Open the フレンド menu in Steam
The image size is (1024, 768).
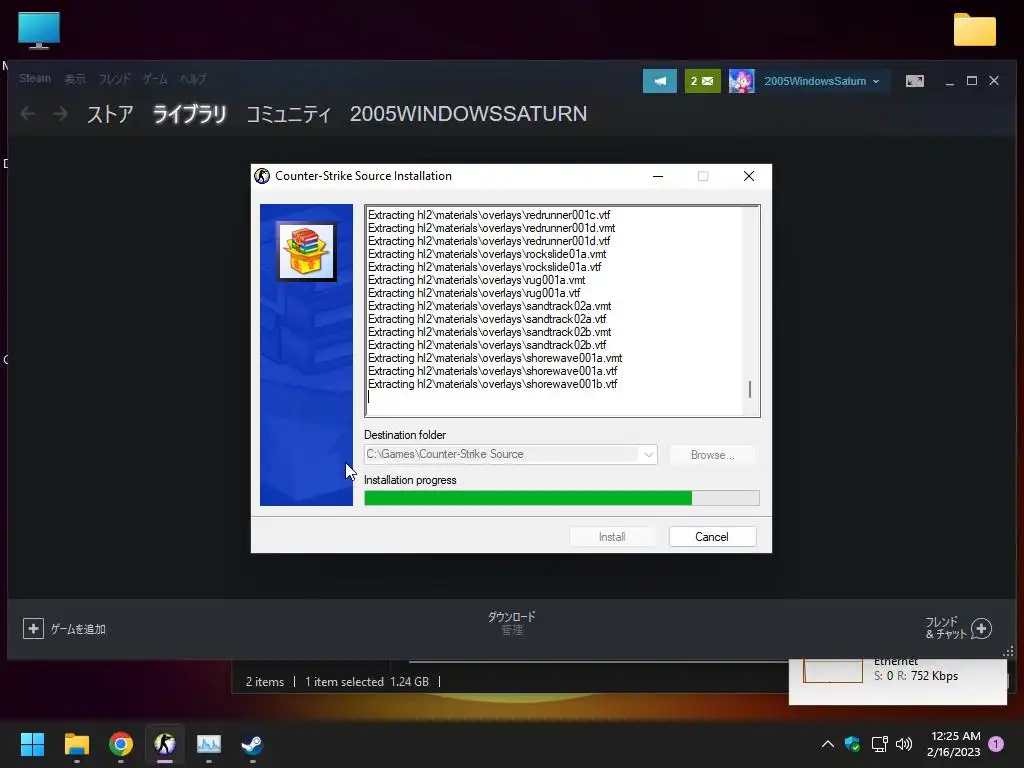tap(114, 78)
